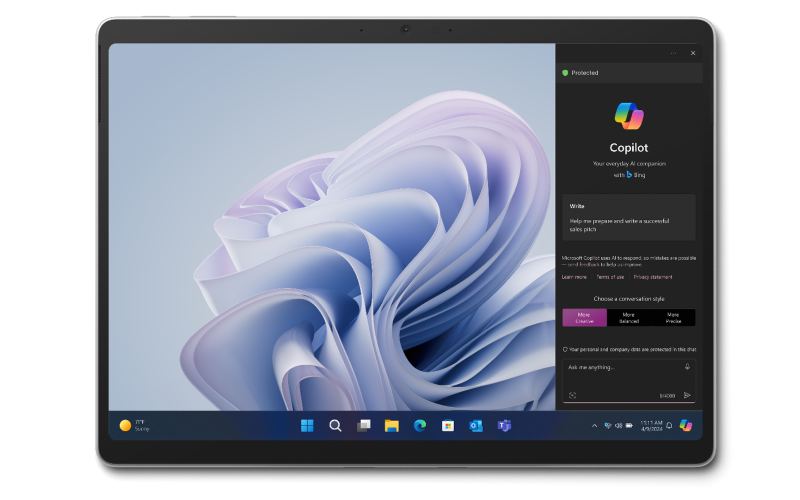The height and width of the screenshot is (500, 800).
Task: Launch Microsoft Edge from taskbar
Action: click(420, 426)
